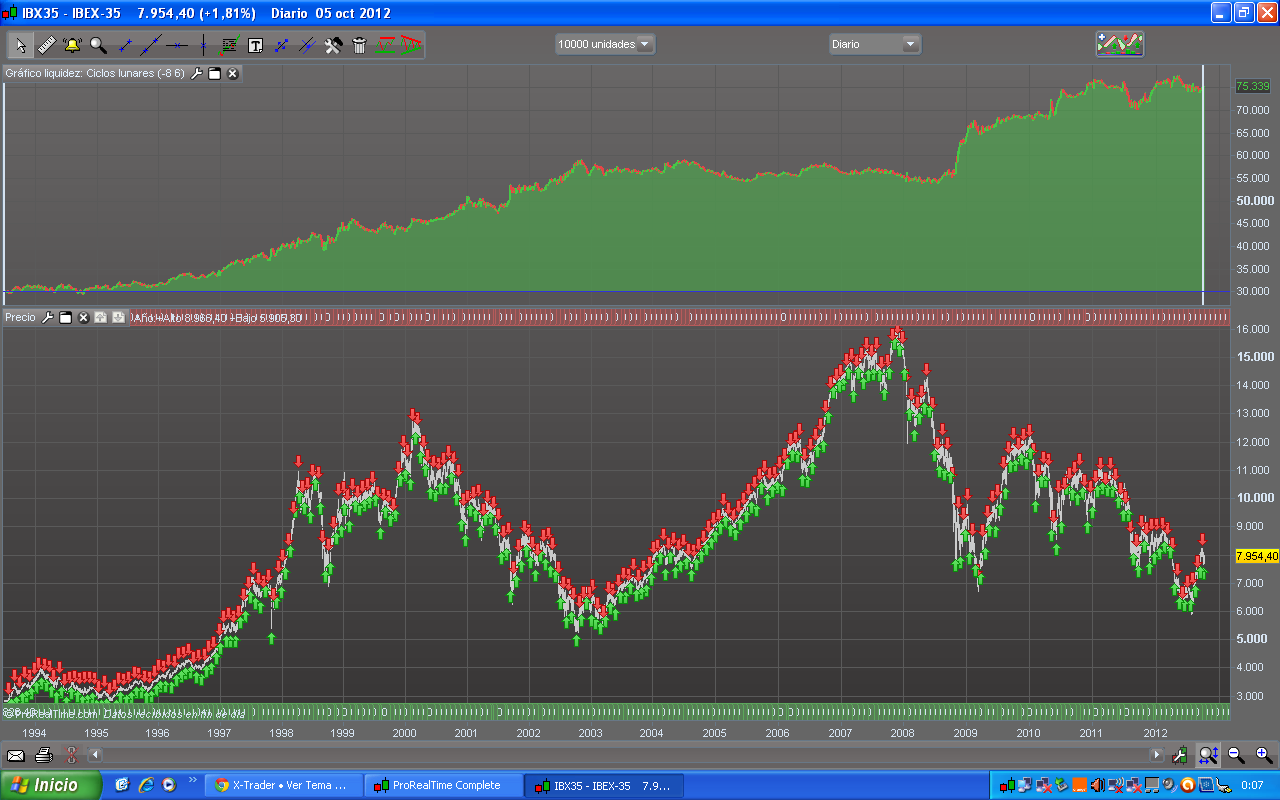
Task: Open the hammer and wrench tools icon
Action: pos(334,45)
